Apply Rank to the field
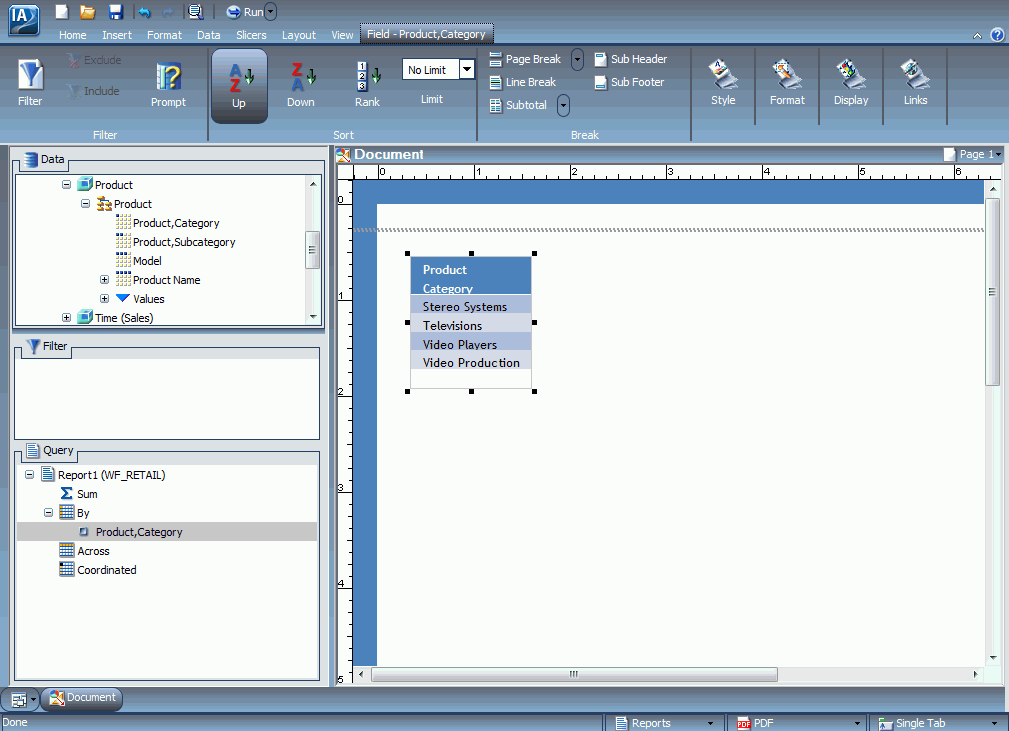The image size is (1009, 731). pos(367,84)
